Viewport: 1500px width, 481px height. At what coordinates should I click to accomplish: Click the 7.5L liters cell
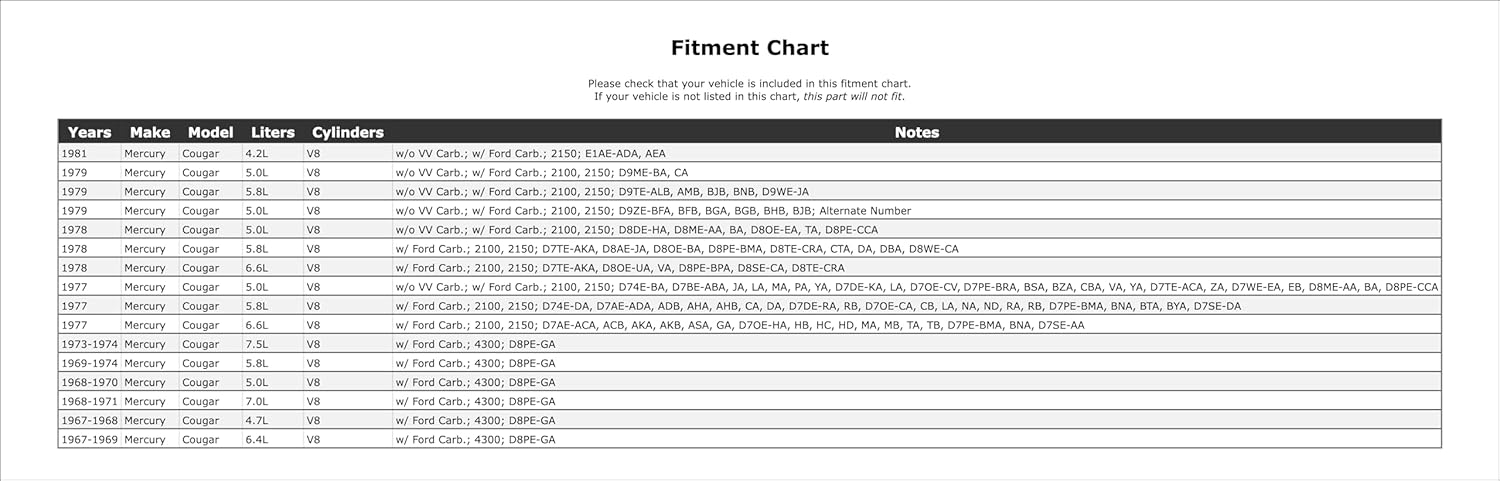258,344
